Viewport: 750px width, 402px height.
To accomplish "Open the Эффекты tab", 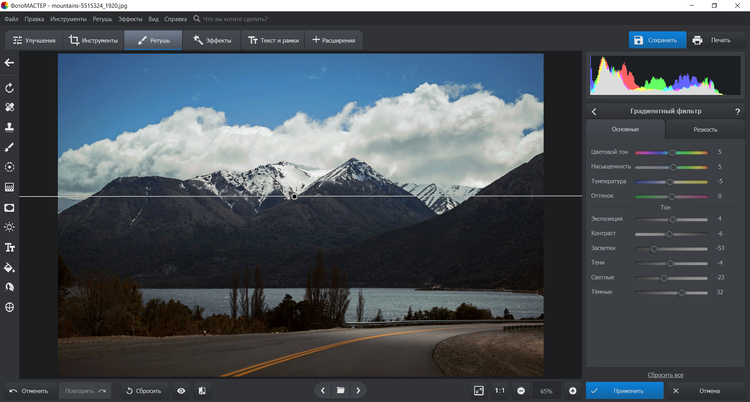I will (212, 40).
